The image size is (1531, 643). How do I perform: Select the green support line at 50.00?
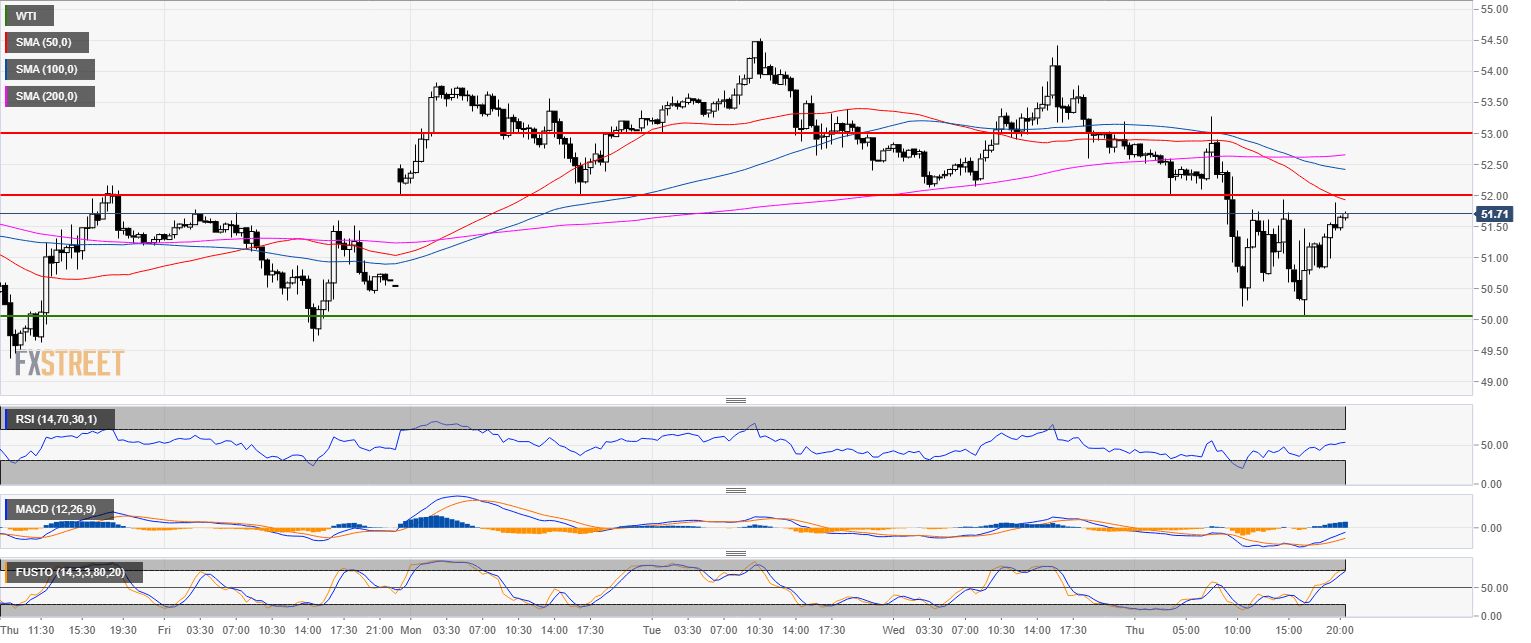click(x=700, y=316)
